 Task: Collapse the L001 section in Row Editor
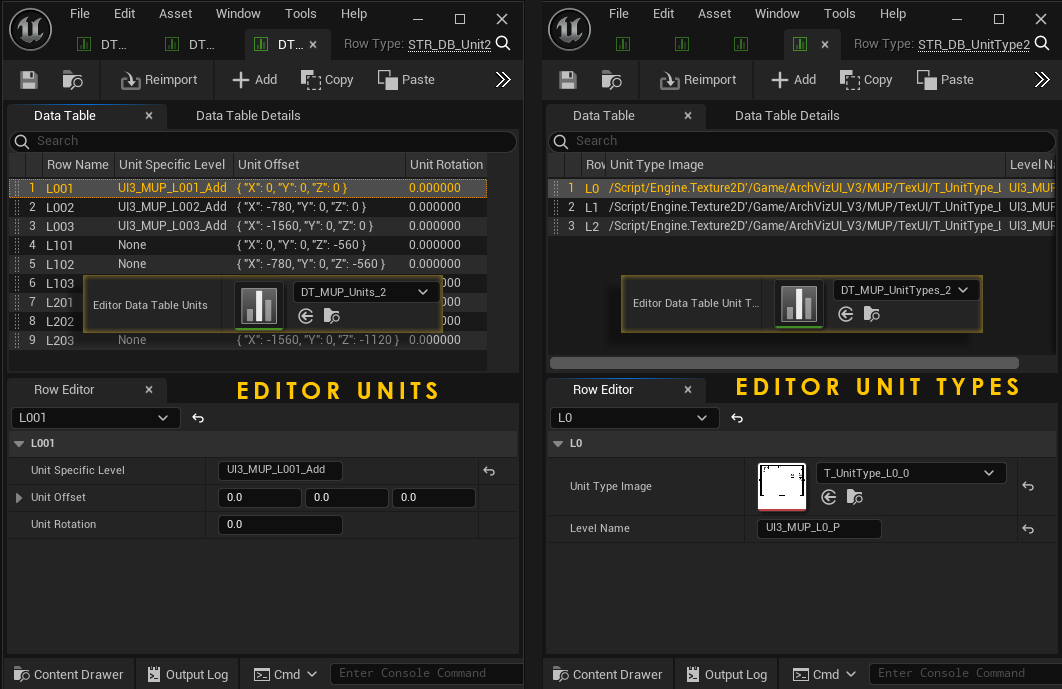[x=20, y=444]
